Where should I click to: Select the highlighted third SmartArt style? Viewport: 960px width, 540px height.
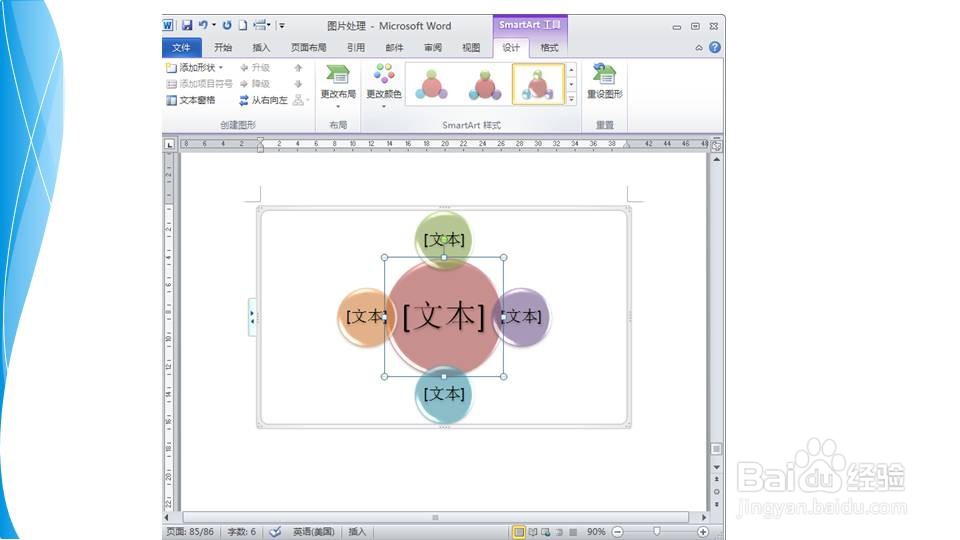tap(538, 84)
